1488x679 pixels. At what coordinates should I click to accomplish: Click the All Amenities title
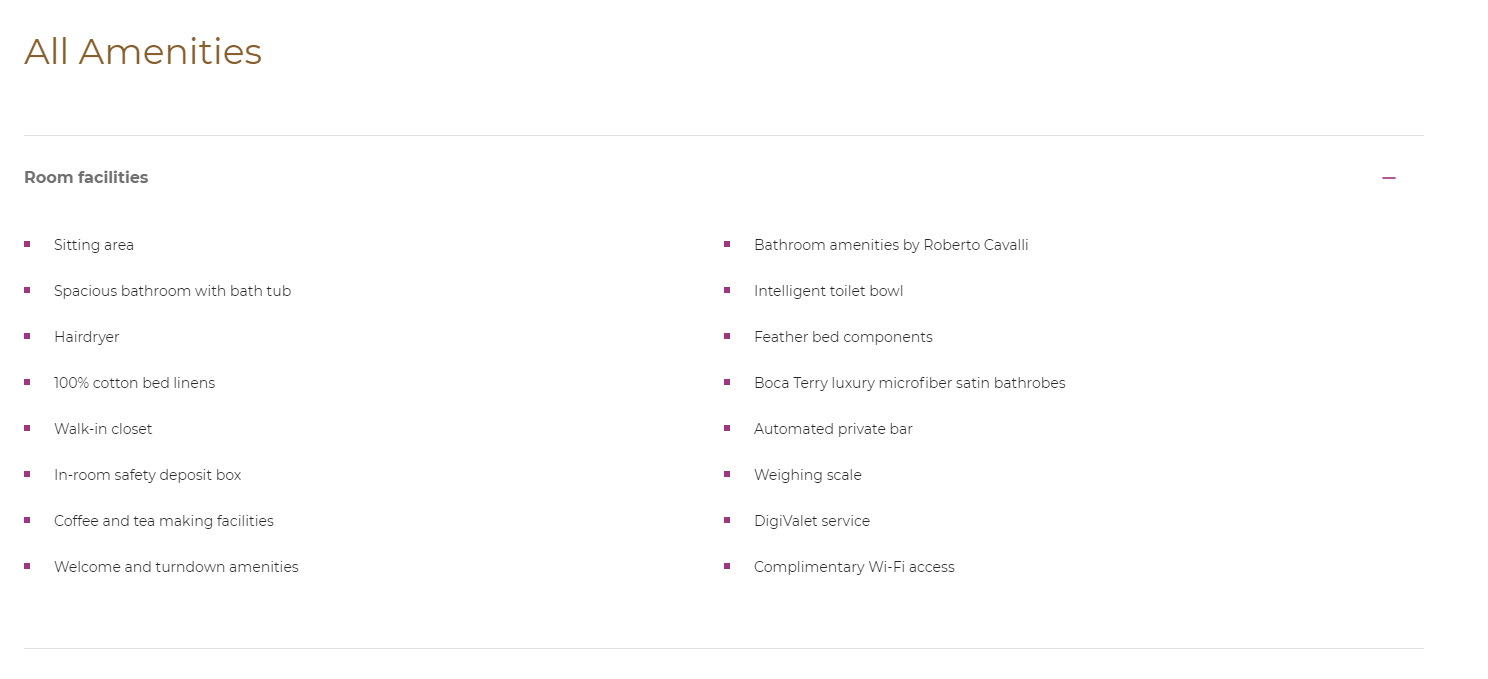point(143,52)
